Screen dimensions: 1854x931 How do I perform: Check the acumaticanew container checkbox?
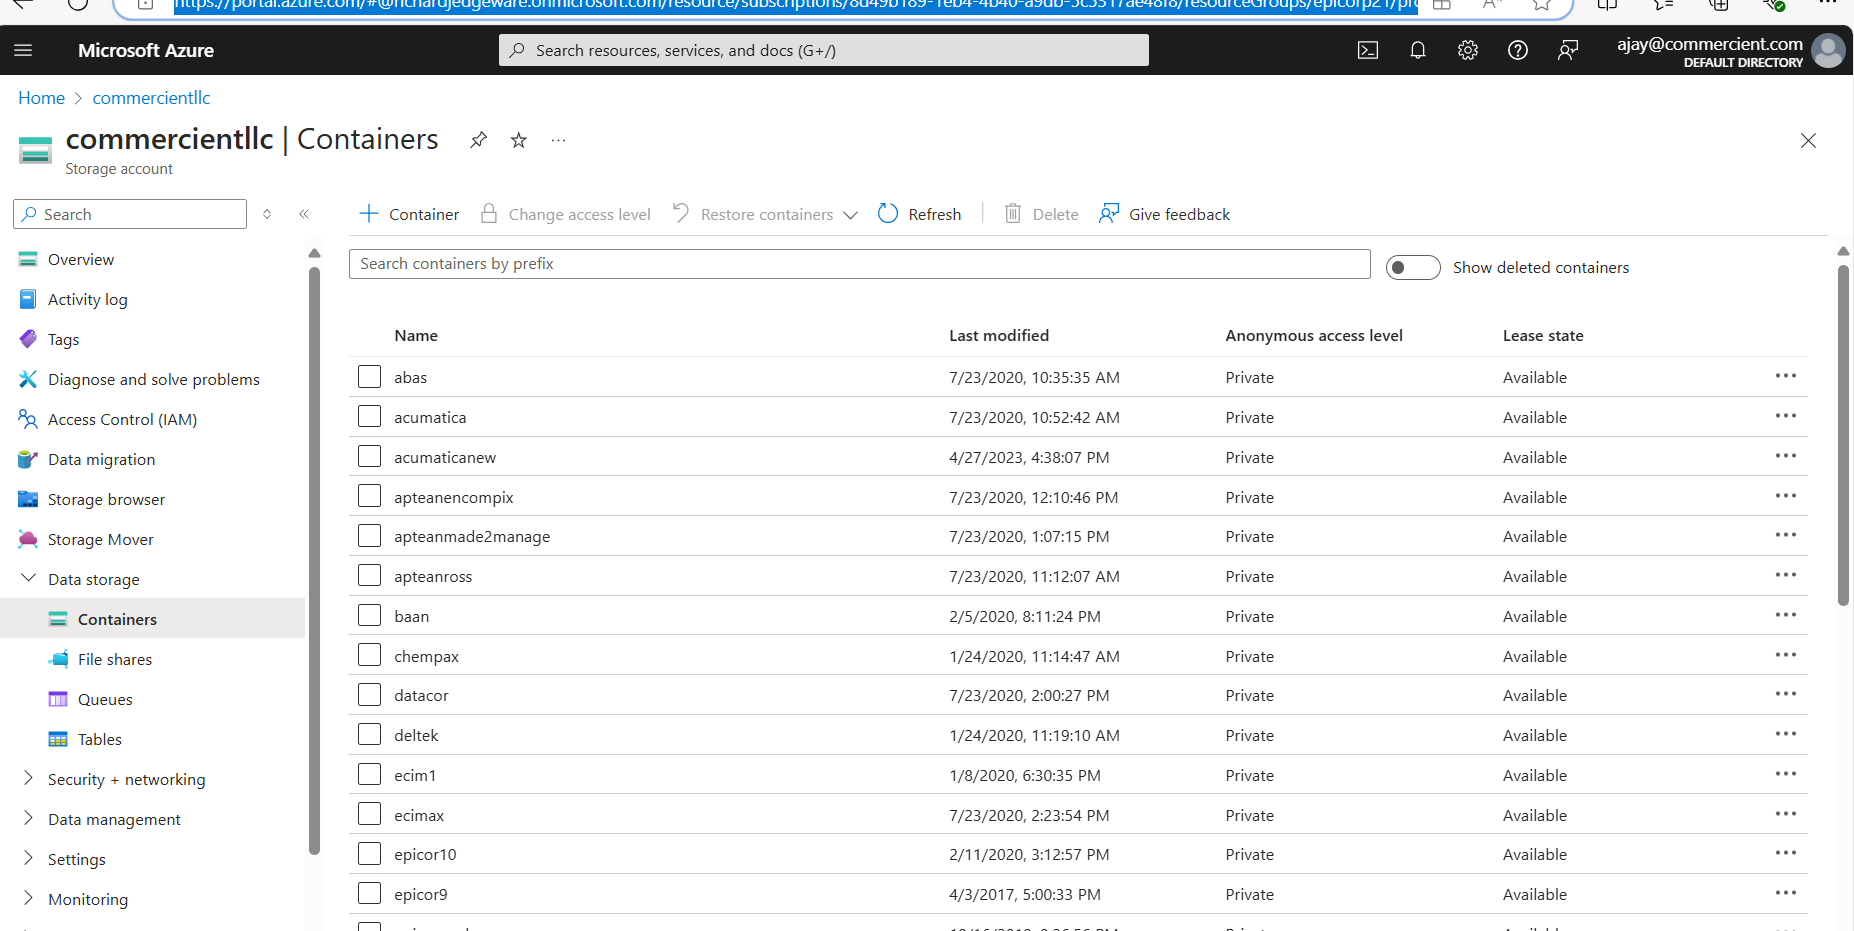tap(370, 457)
